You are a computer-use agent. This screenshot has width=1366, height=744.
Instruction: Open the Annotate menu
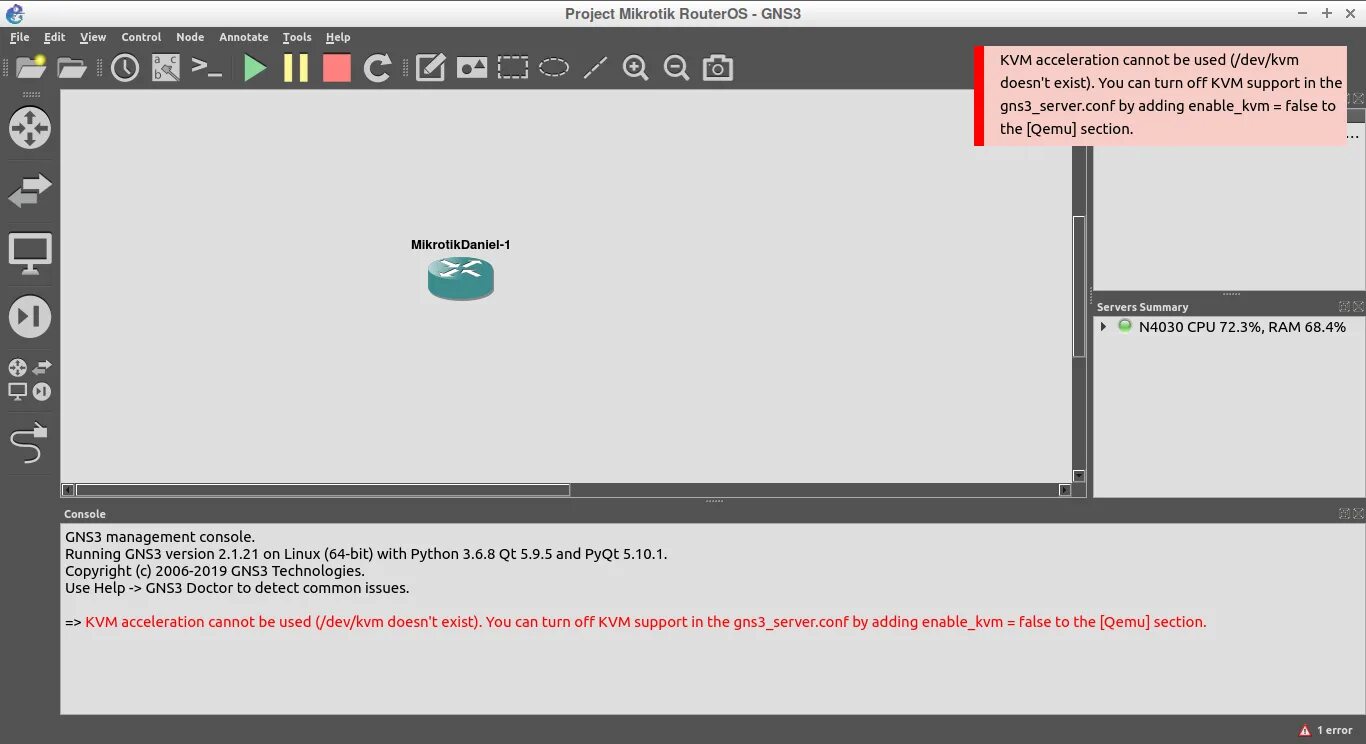(244, 37)
